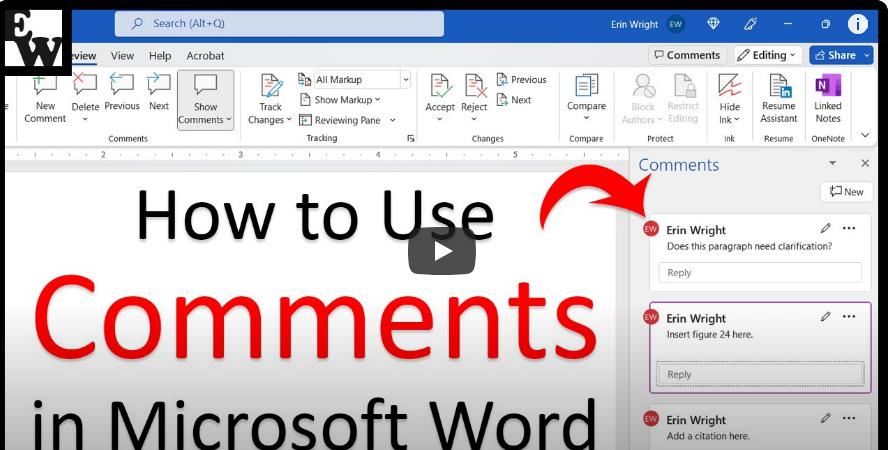Play the video with the center play button

pos(442,251)
